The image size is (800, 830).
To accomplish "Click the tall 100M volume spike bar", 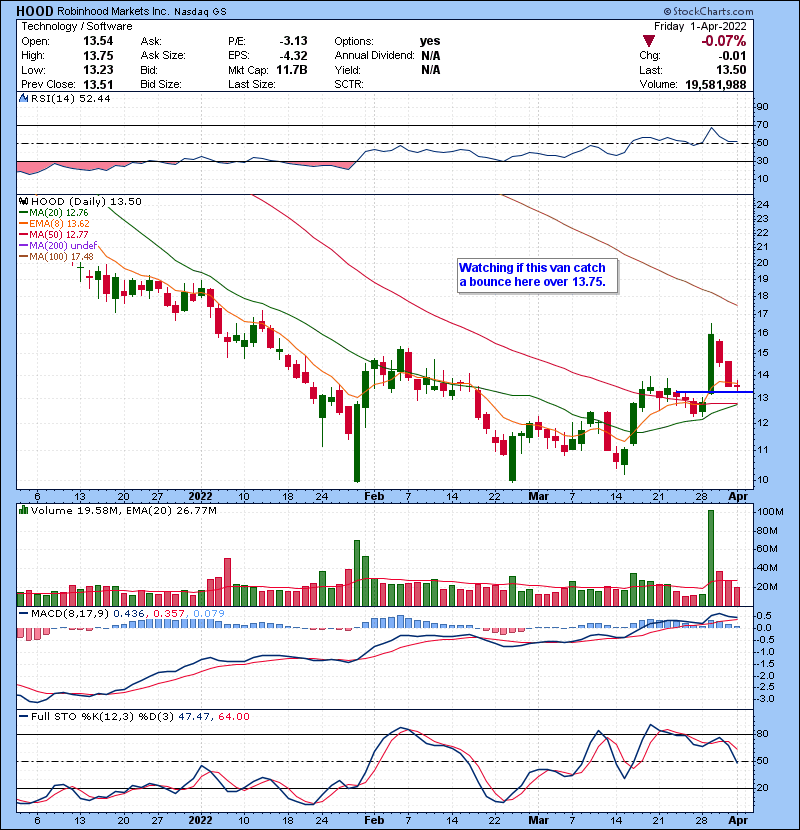I will pyautogui.click(x=711, y=558).
